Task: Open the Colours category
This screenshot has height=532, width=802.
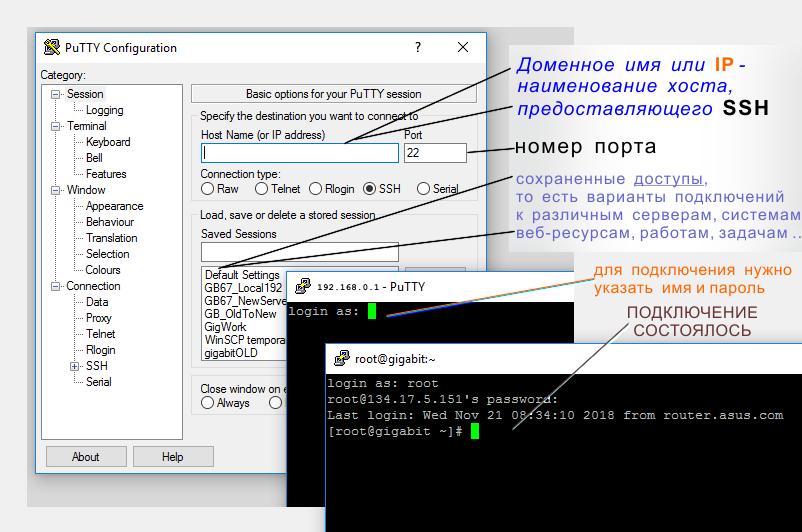Action: tap(103, 270)
